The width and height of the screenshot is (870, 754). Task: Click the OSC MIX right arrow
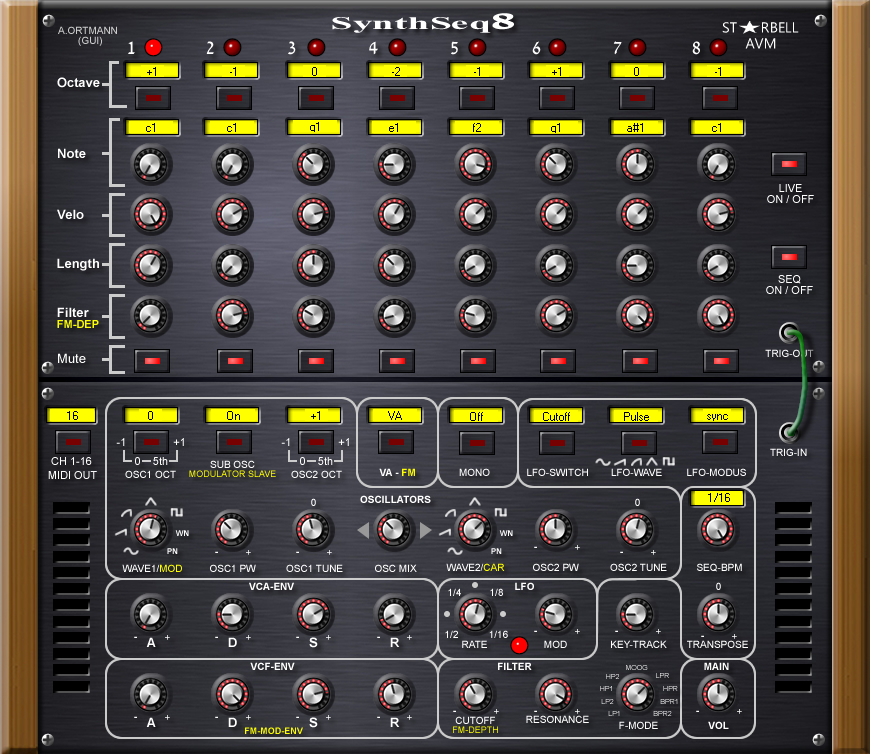point(426,530)
